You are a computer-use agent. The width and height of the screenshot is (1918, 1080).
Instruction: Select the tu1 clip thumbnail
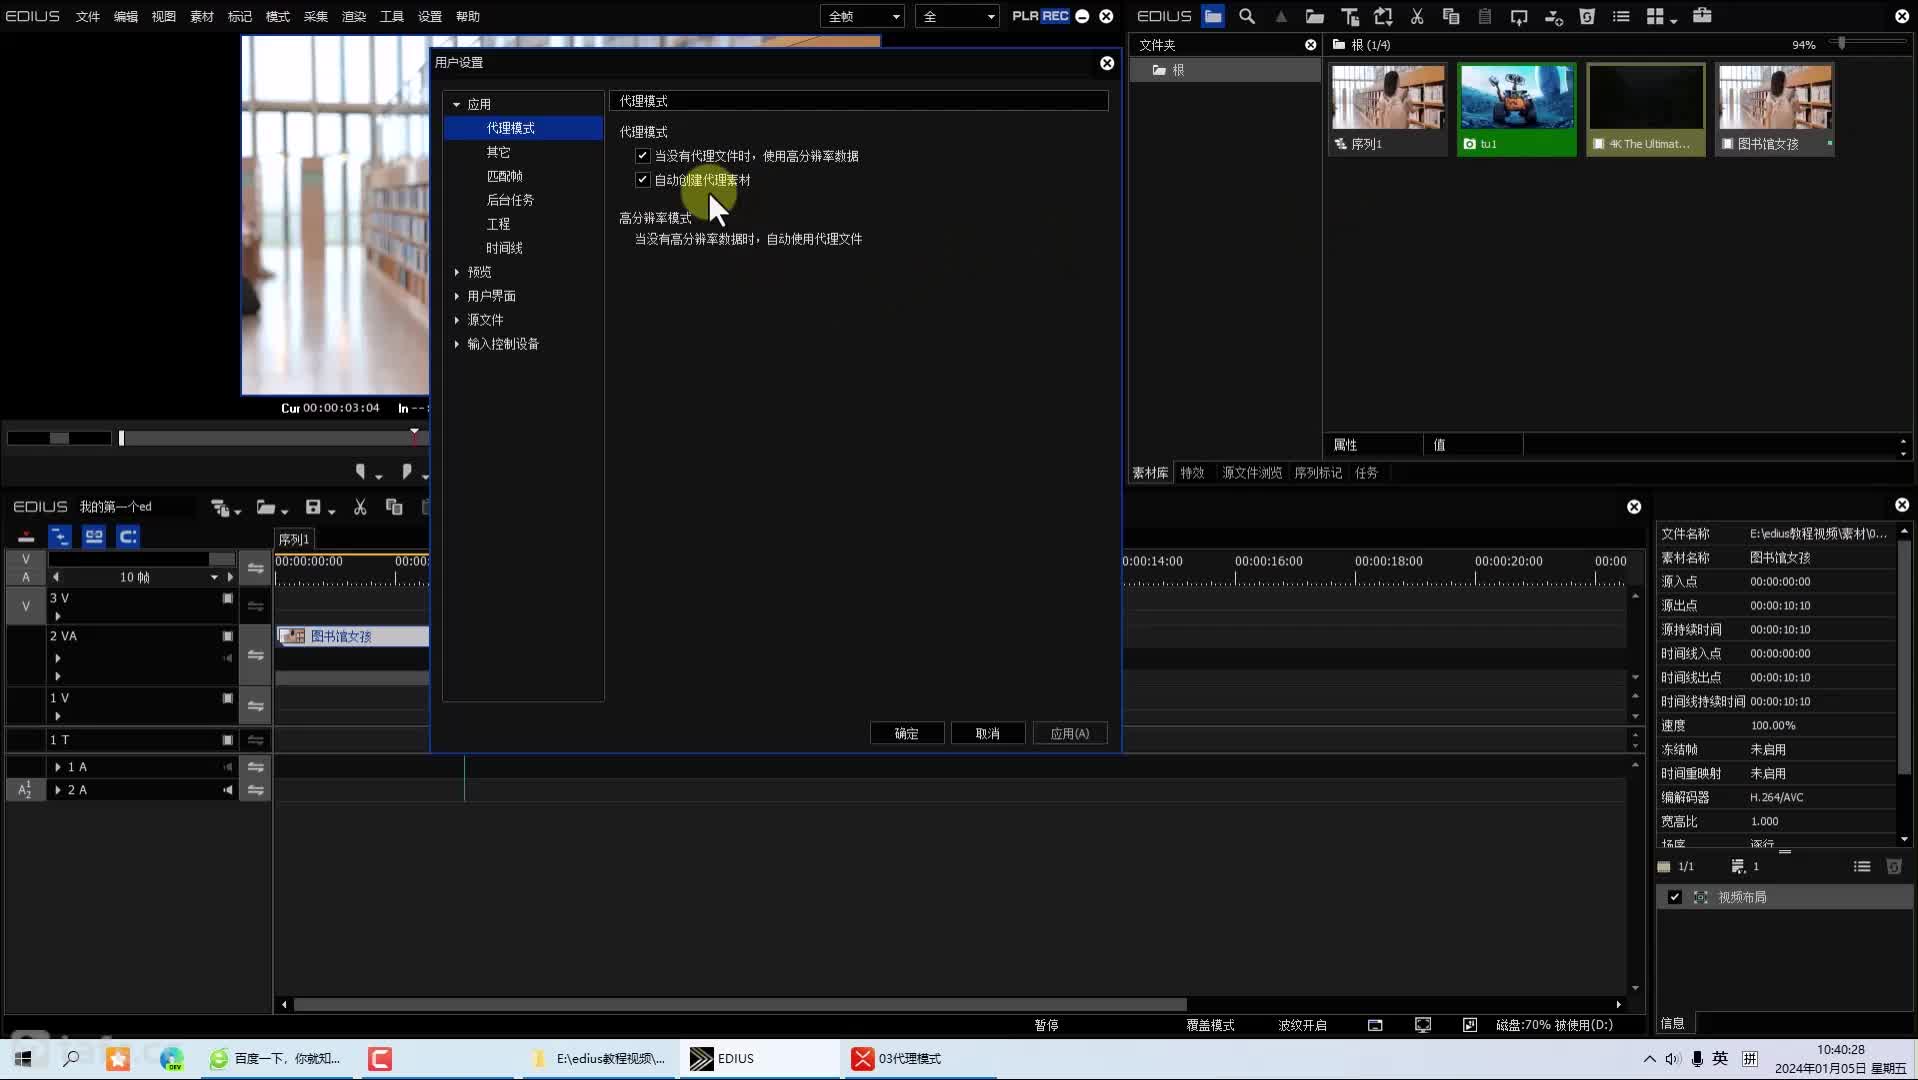click(1517, 109)
